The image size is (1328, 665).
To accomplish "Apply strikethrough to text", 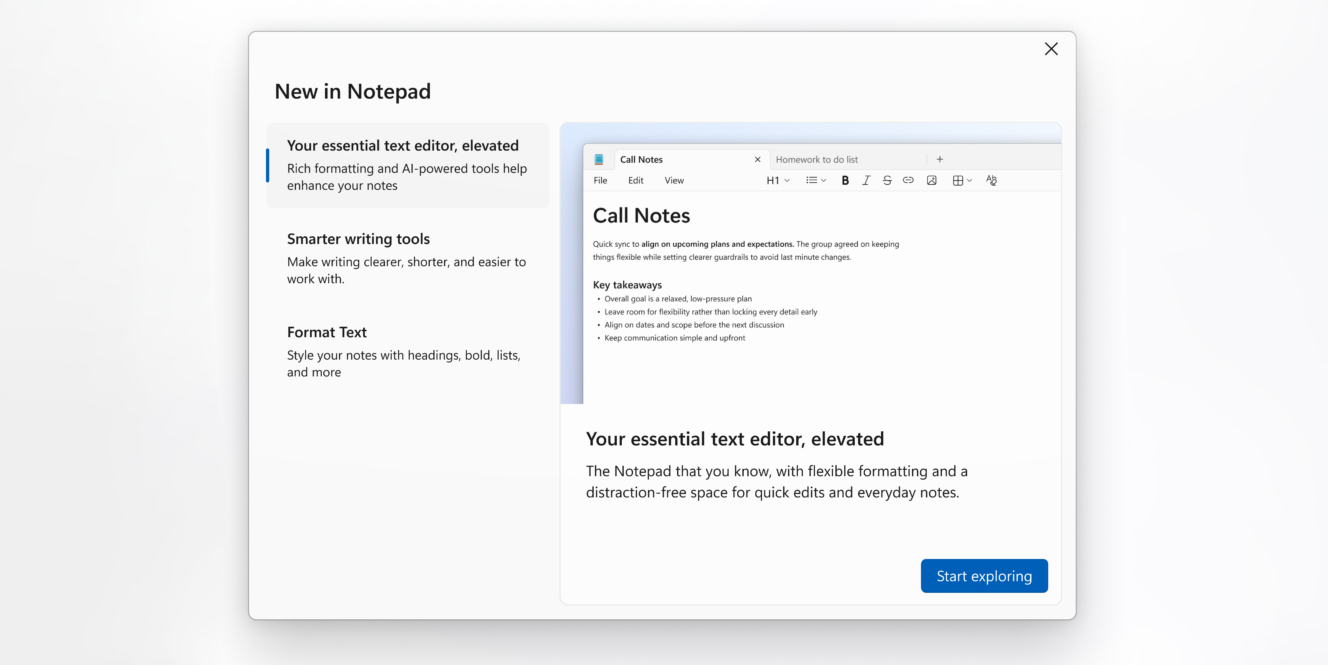I will coord(887,180).
